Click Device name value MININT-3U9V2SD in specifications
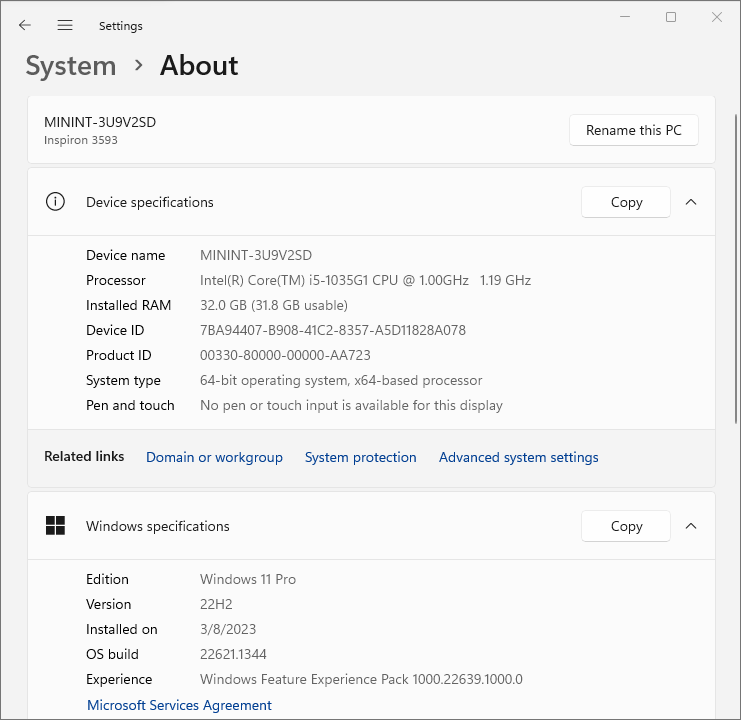The width and height of the screenshot is (741, 720). (x=256, y=255)
